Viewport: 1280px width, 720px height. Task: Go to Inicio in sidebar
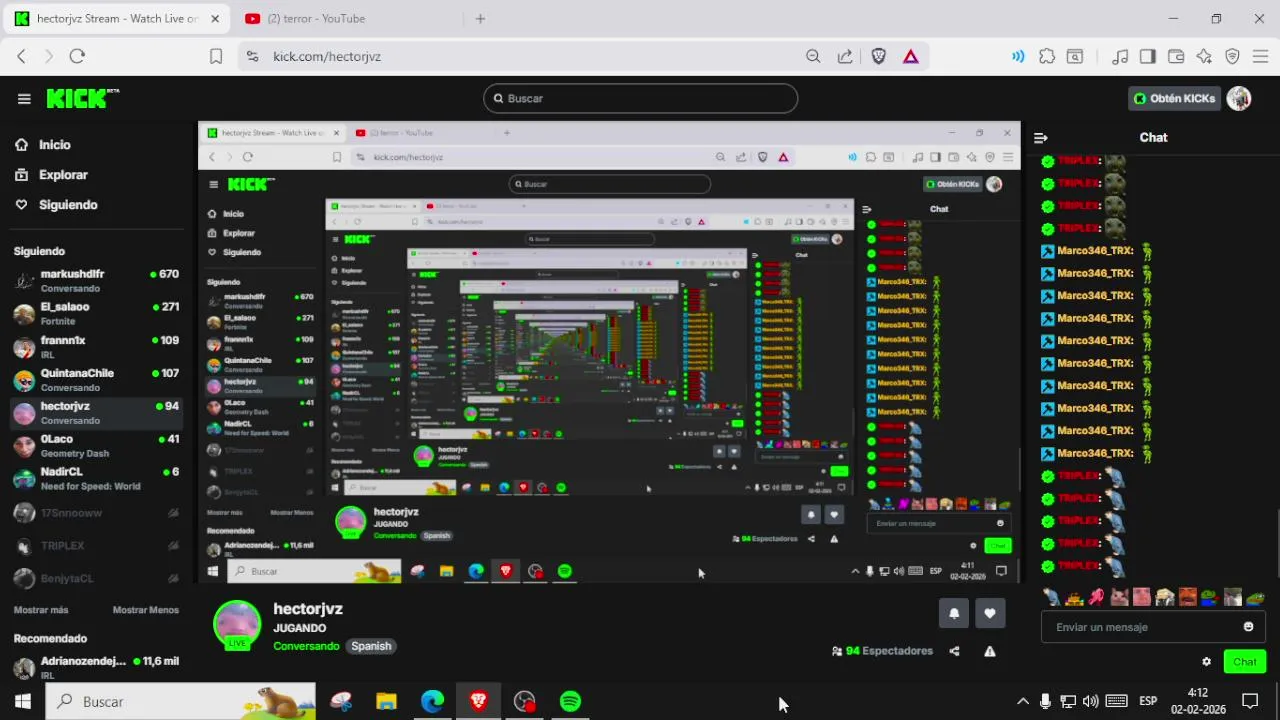tap(42, 145)
